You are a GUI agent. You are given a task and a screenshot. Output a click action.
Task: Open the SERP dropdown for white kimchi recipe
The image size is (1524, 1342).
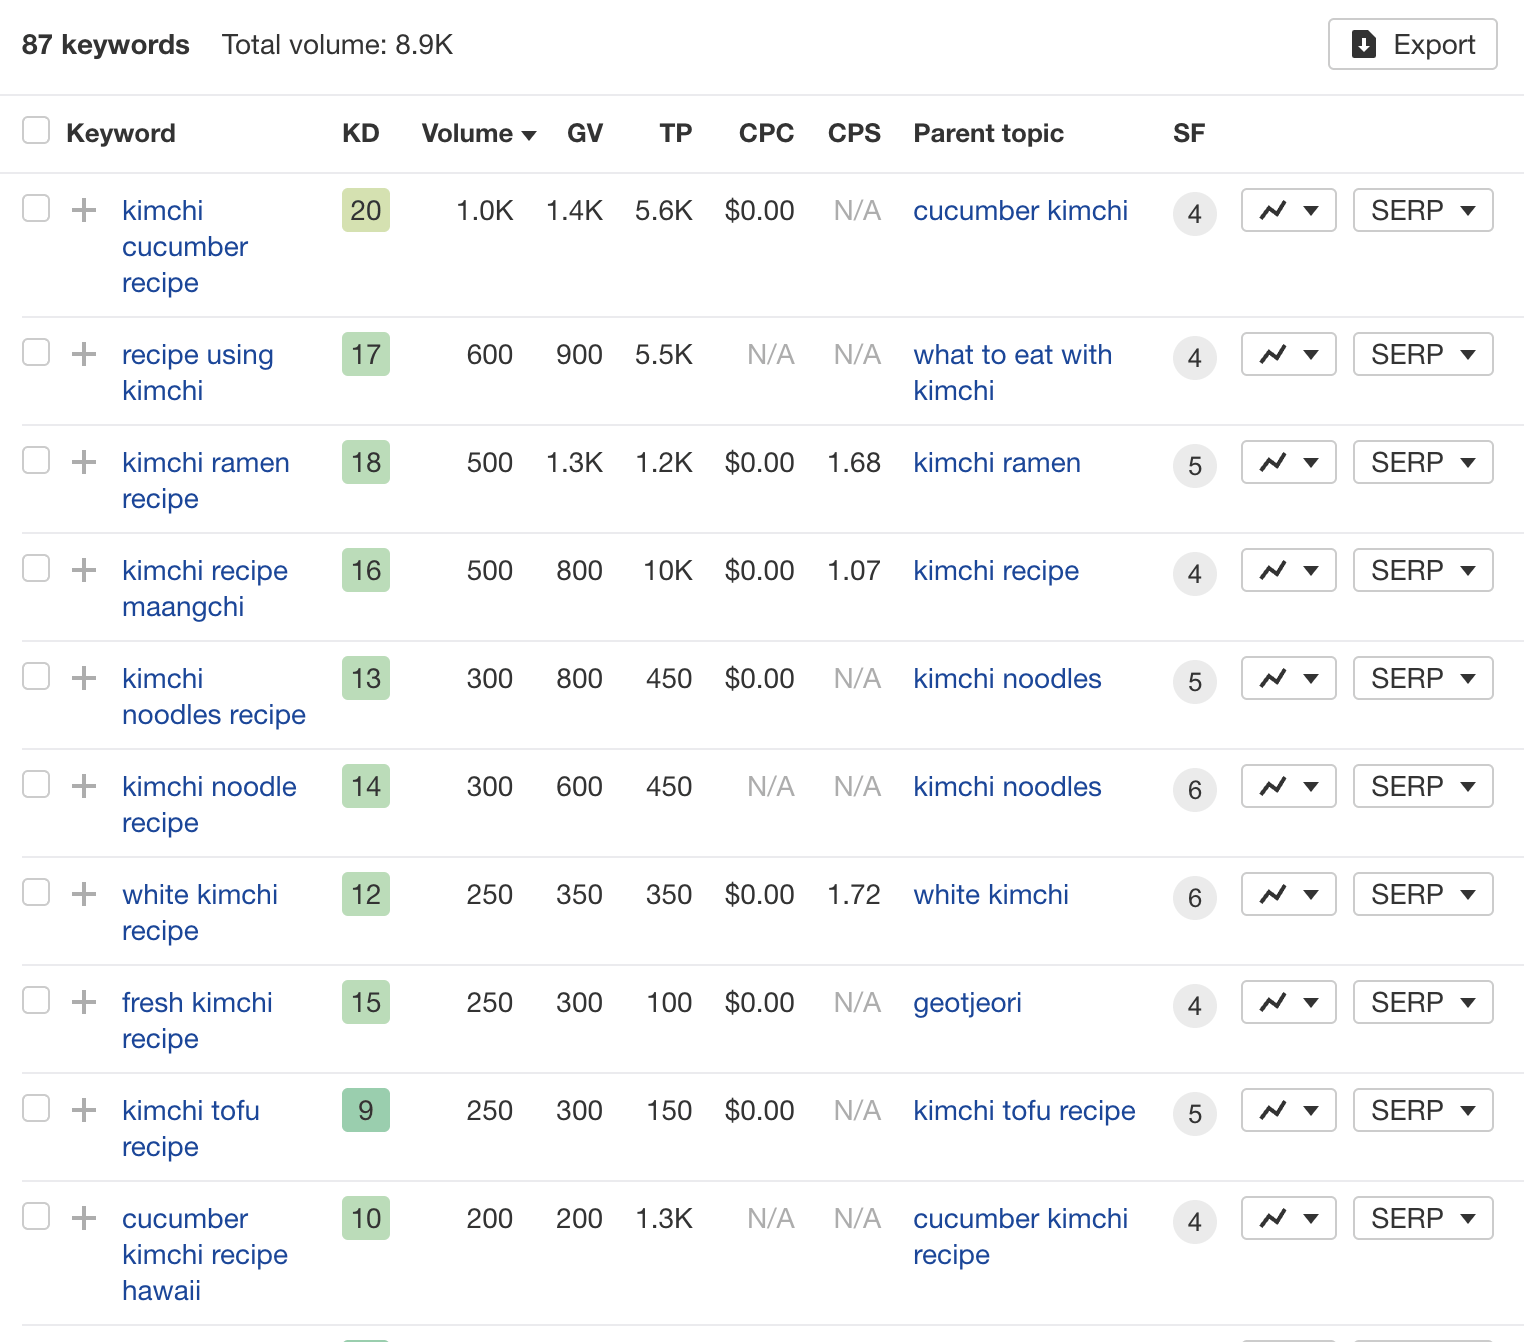click(x=1422, y=894)
